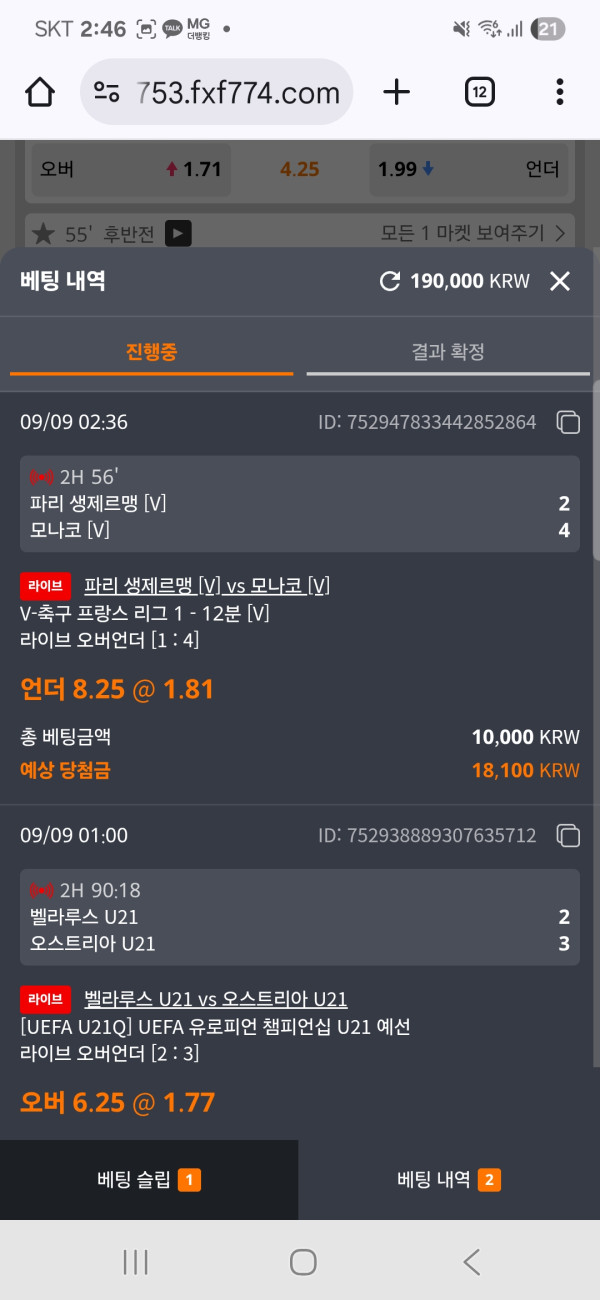Switch to the 진행중 tab
The height and width of the screenshot is (1300, 600).
(x=152, y=352)
